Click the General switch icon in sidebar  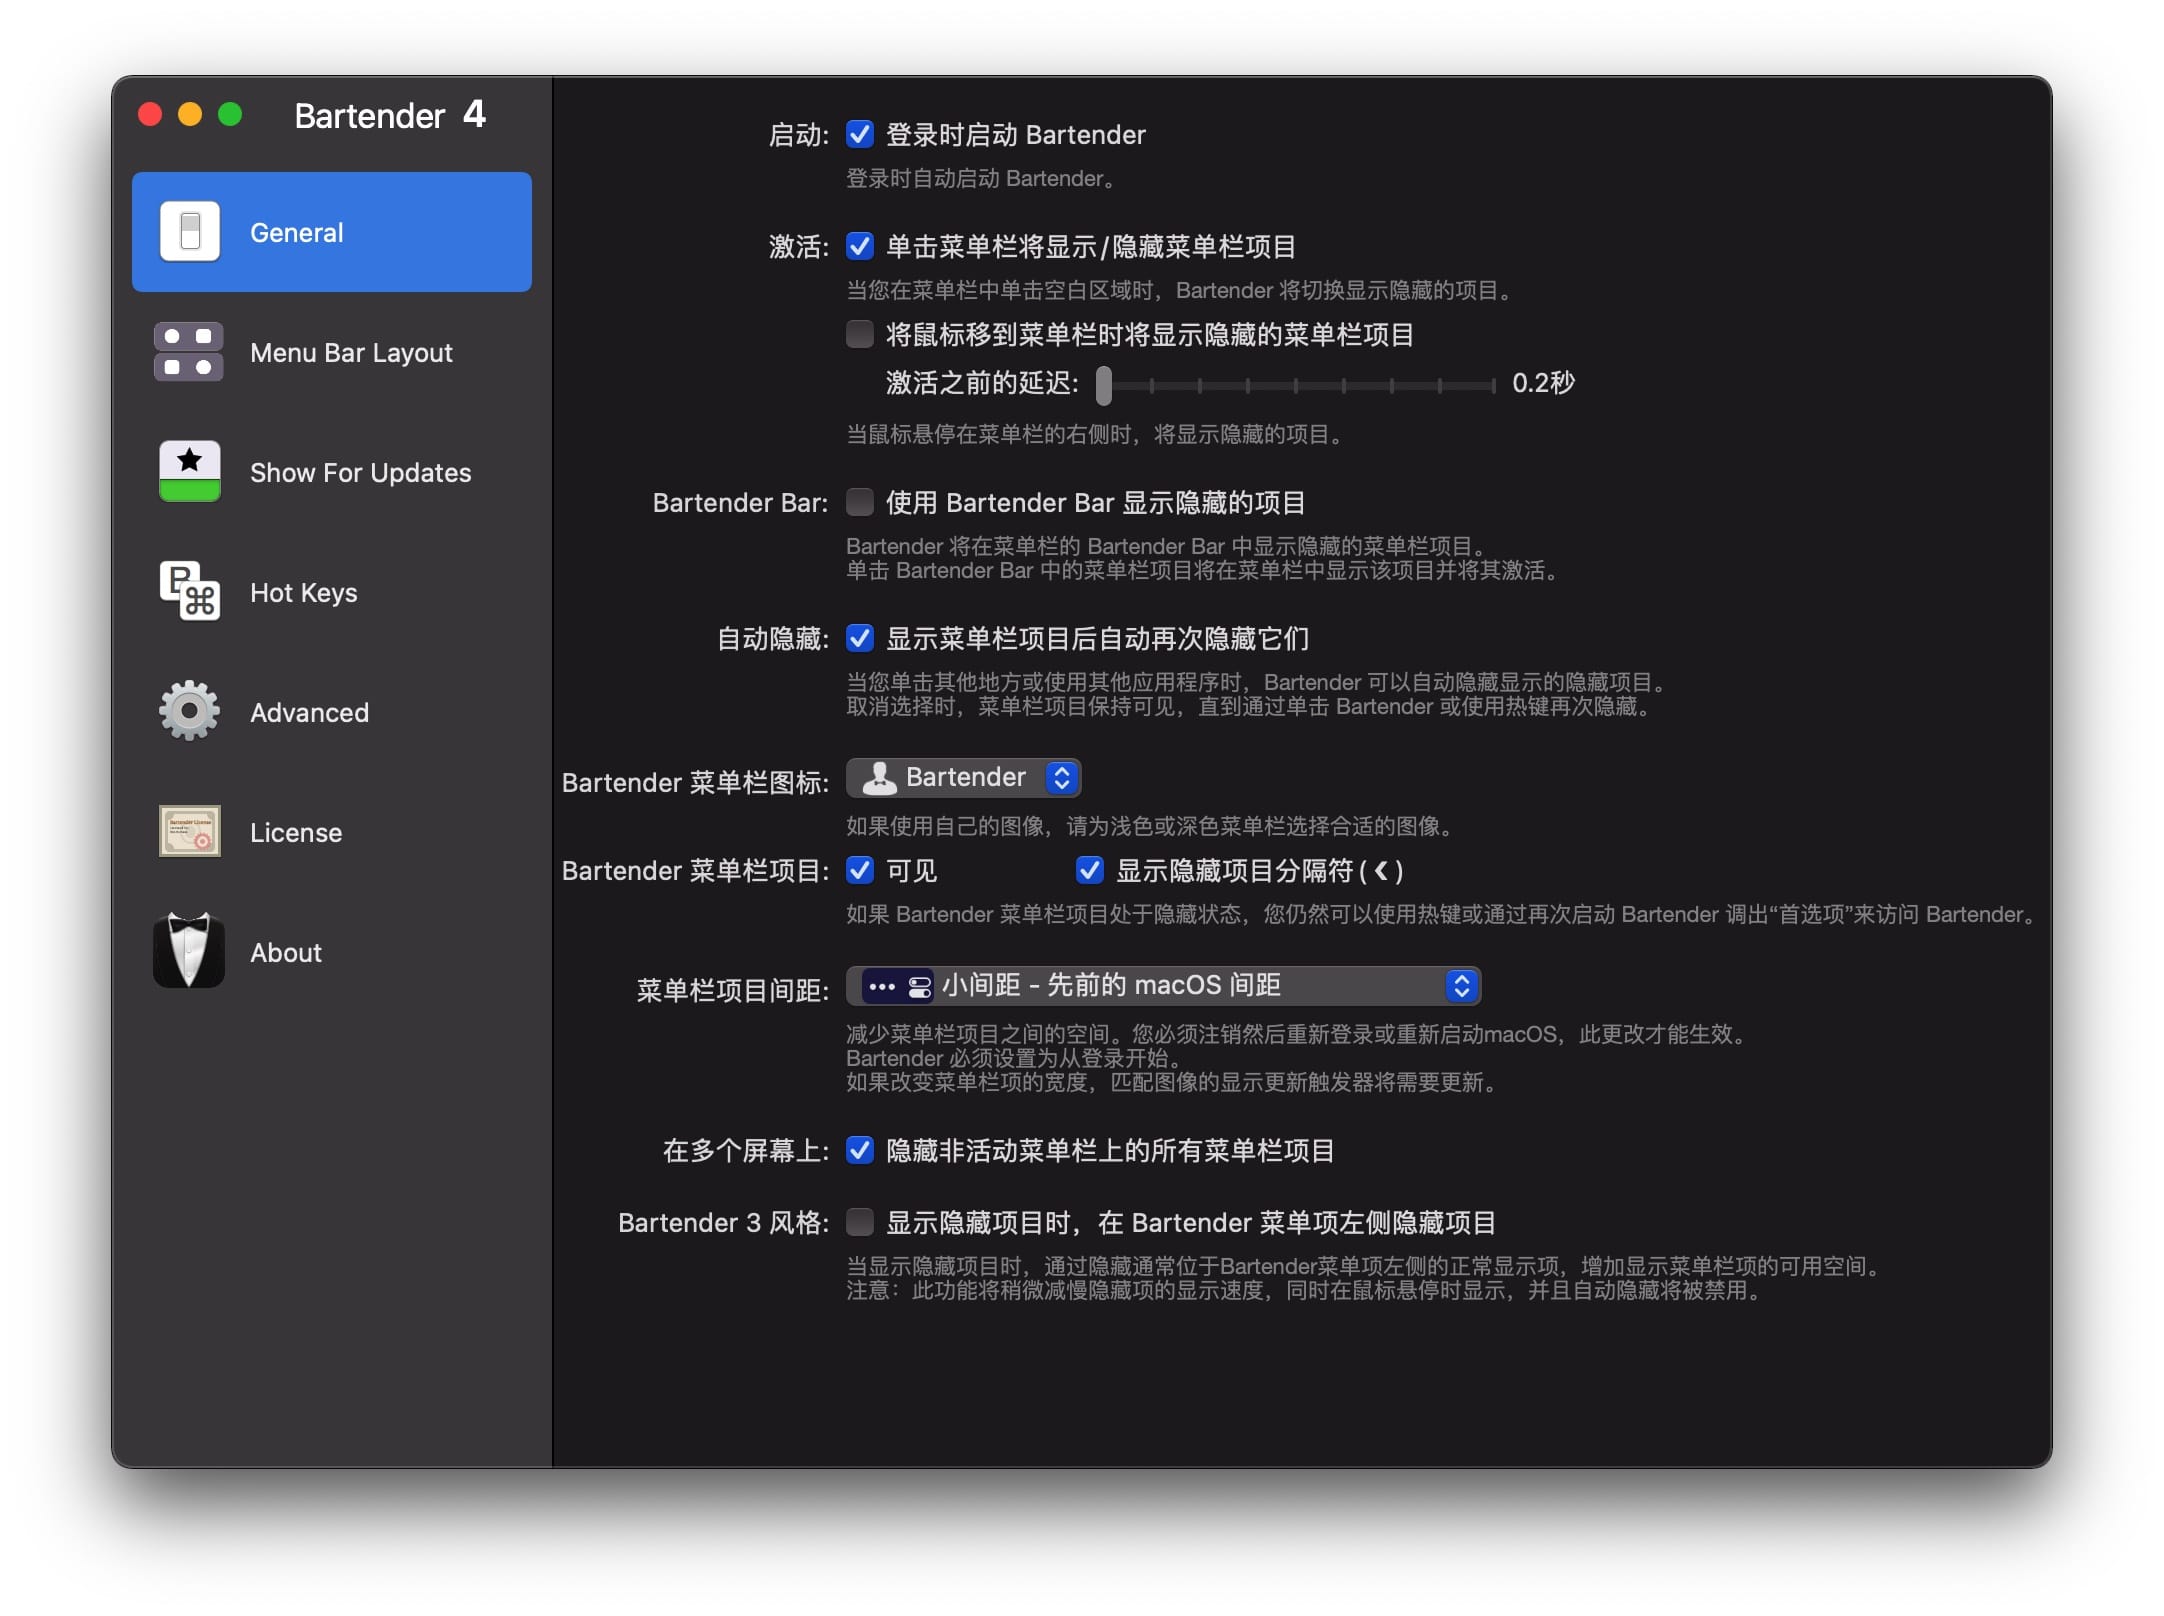tap(189, 232)
